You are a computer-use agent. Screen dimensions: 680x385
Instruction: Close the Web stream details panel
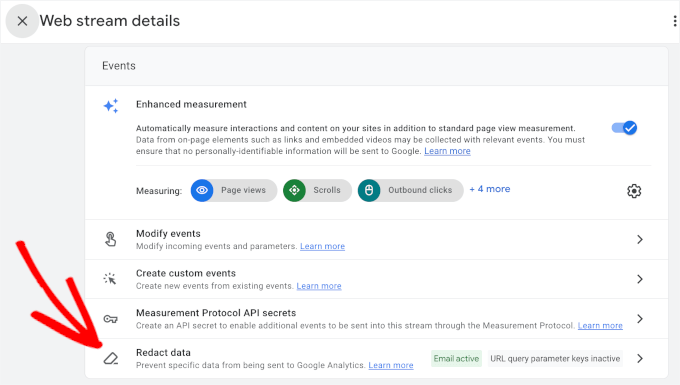(22, 21)
